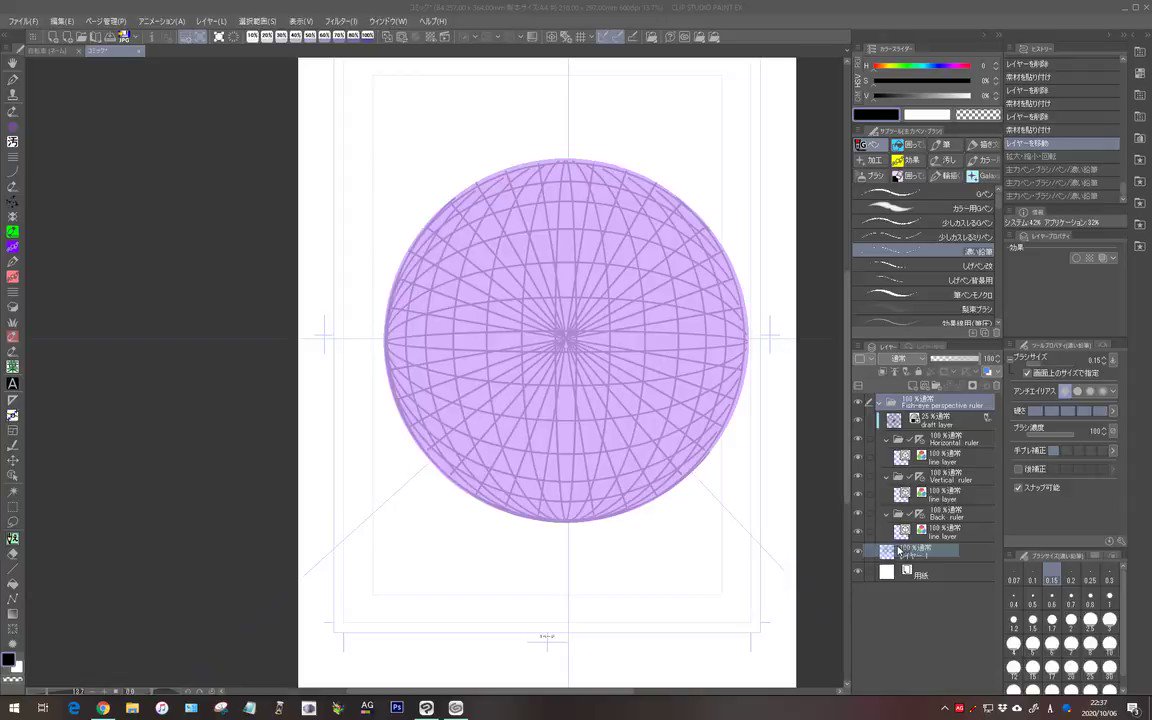1152x720 pixels.
Task: Select the 0.2 brush size preset
Action: click(x=1071, y=573)
